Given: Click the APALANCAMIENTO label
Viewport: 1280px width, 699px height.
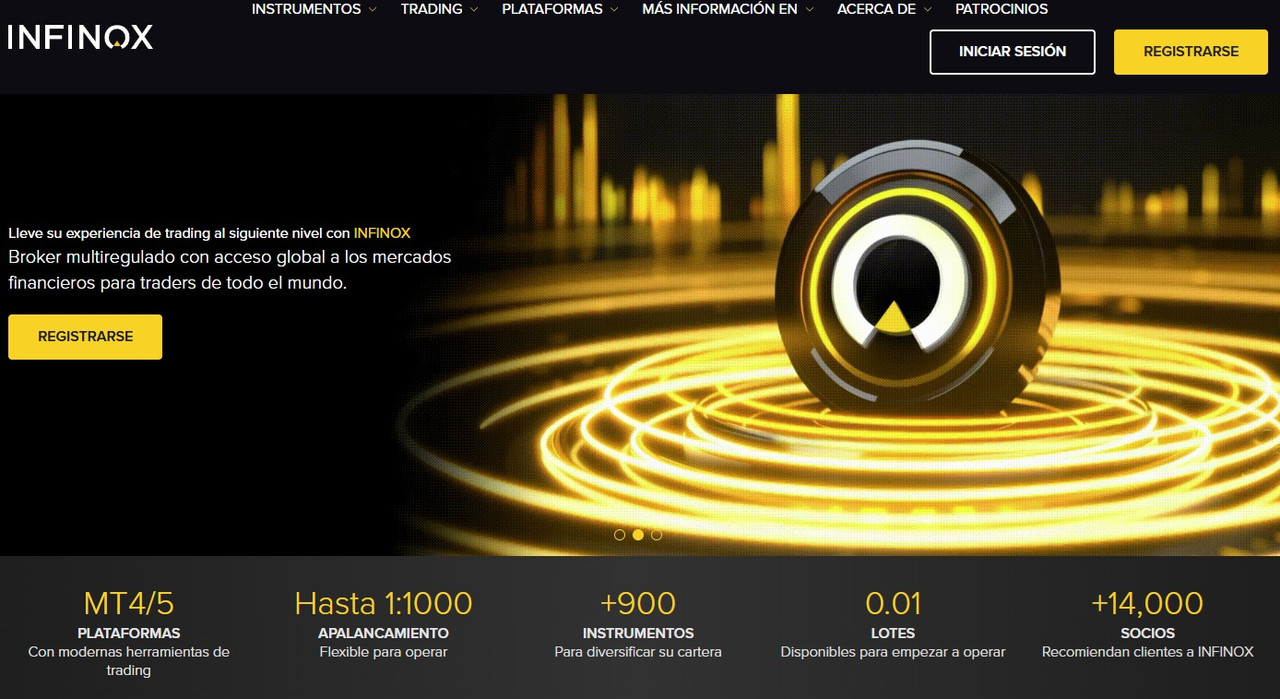Looking at the screenshot, I should pyautogui.click(x=383, y=633).
